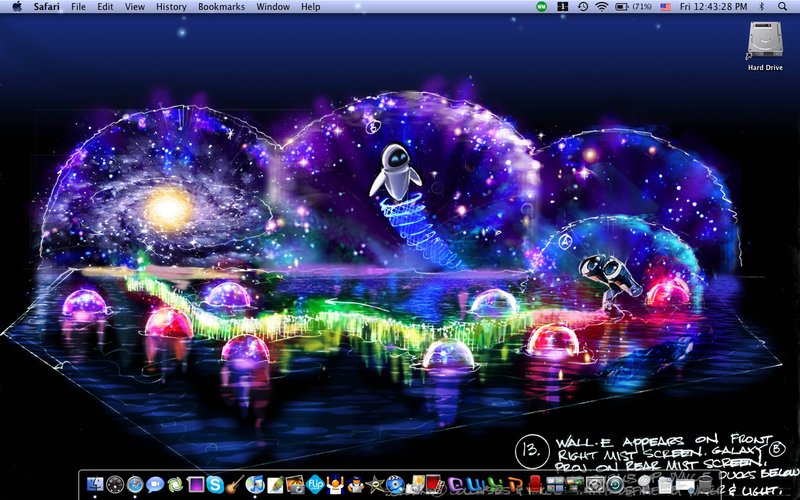Viewport: 800px width, 500px height.
Task: Open the paintbrush app icon in Dock
Action: click(x=276, y=484)
